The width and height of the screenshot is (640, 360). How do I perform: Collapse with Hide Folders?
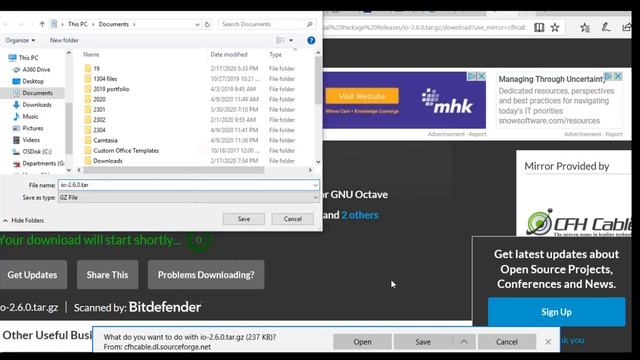pos(24,220)
